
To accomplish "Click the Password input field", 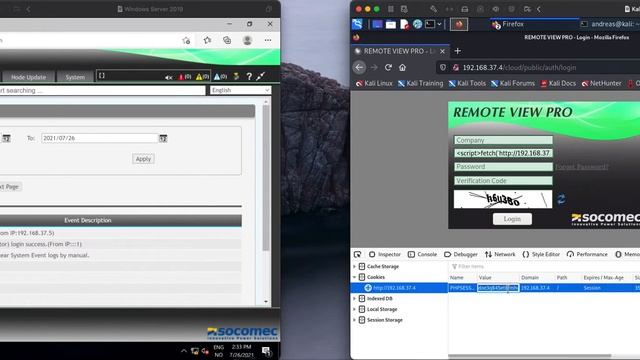I will 503,167.
